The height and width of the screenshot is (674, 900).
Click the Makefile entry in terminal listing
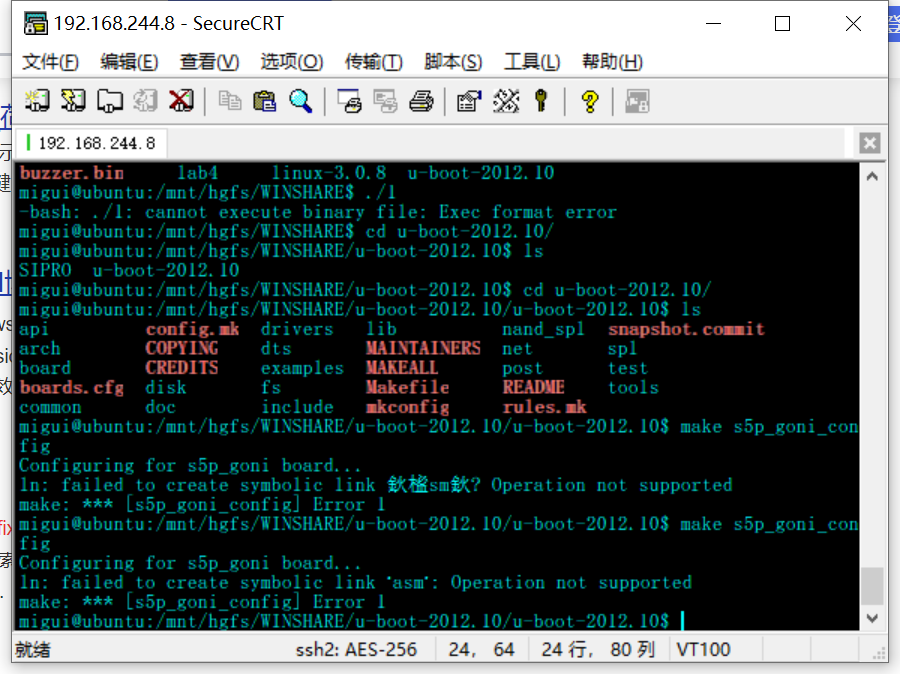(x=408, y=388)
